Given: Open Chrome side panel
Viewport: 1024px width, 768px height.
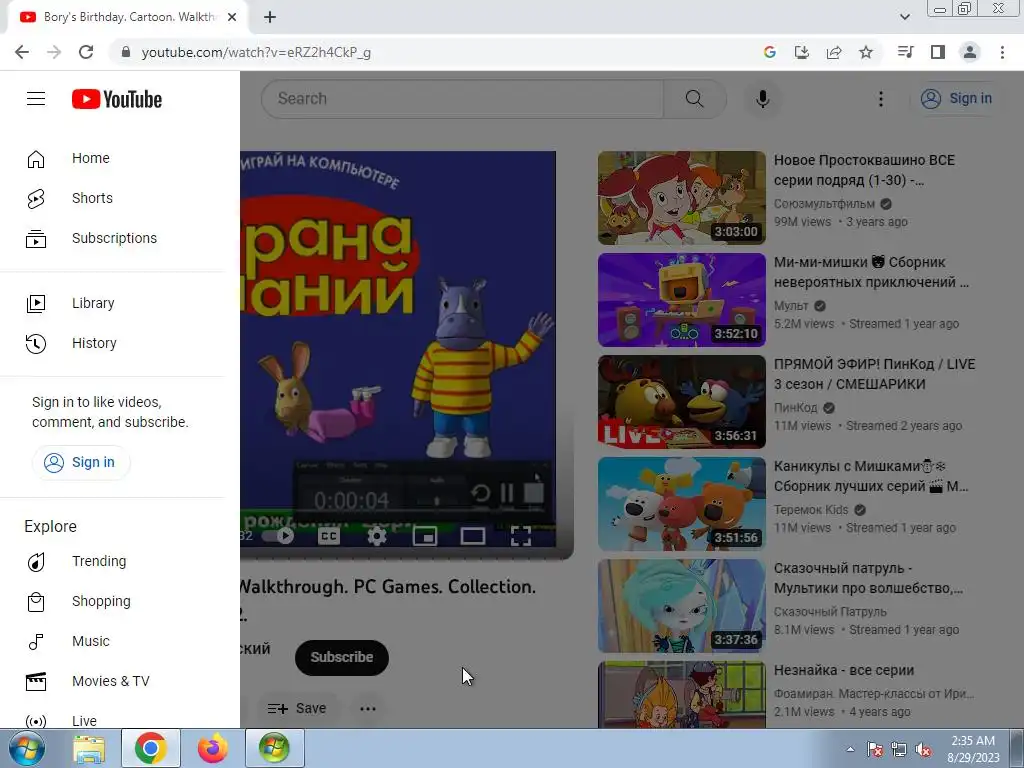Looking at the screenshot, I should point(938,52).
